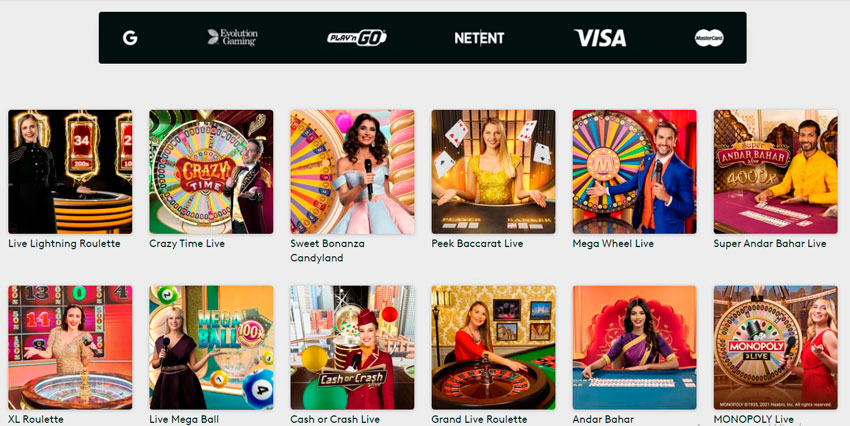Click the Mega Wheel Live title link

[x=613, y=244]
